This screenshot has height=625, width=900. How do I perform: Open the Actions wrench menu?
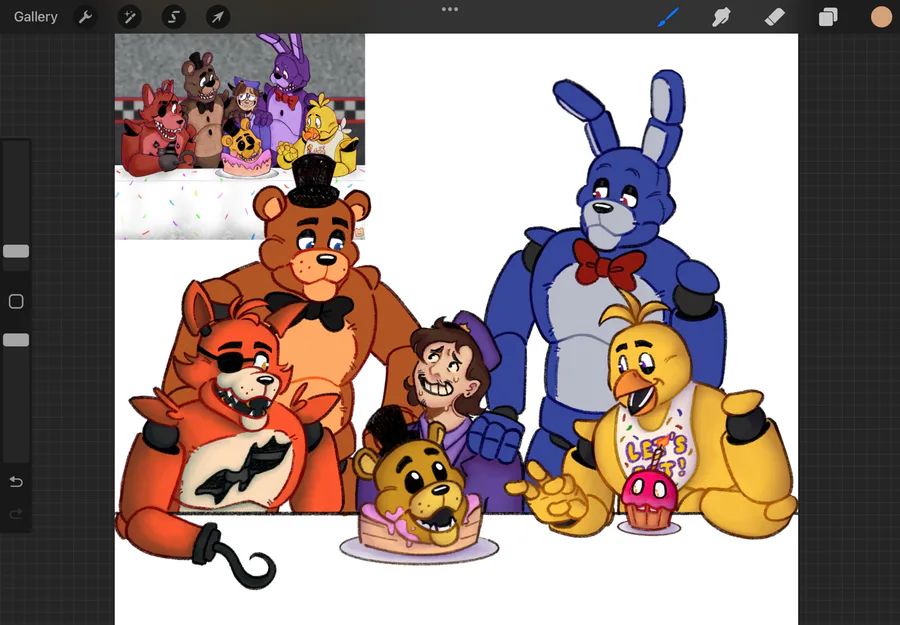point(85,17)
